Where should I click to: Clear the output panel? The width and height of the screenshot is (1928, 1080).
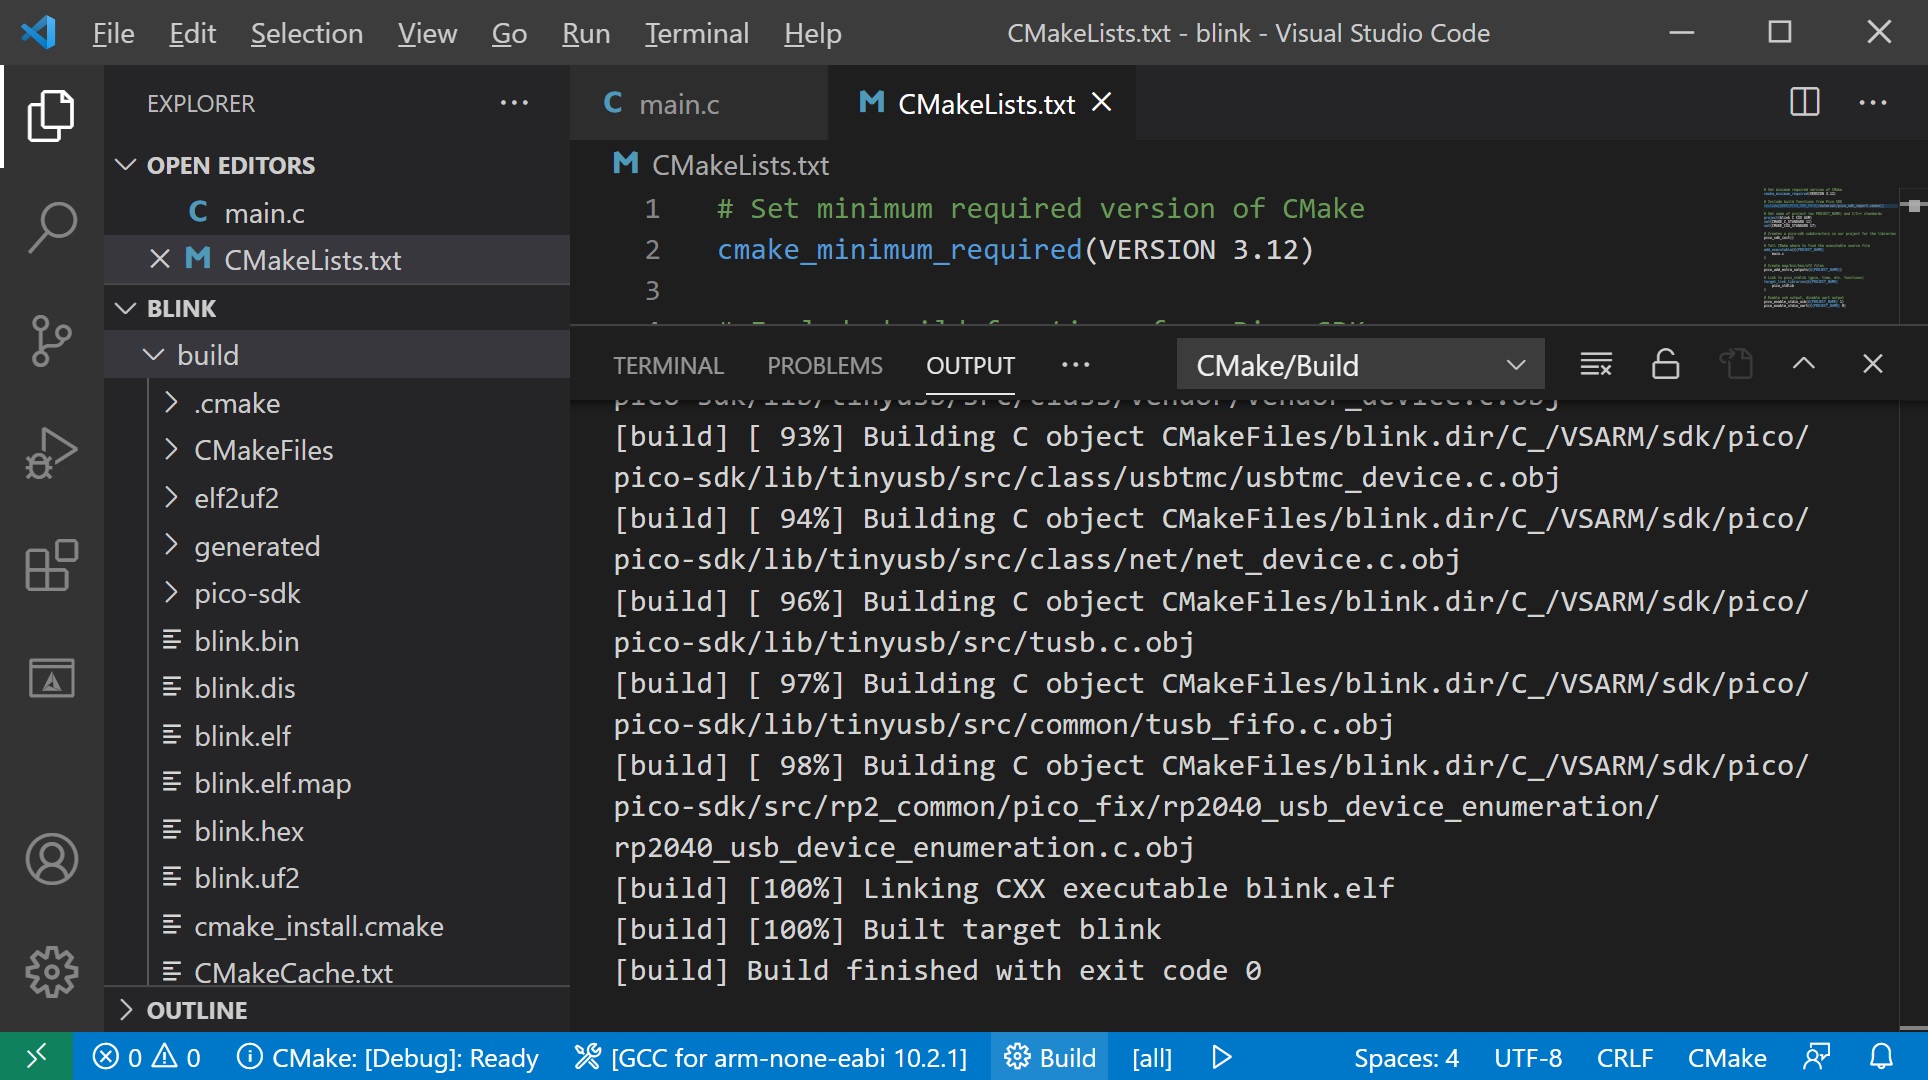coord(1595,365)
